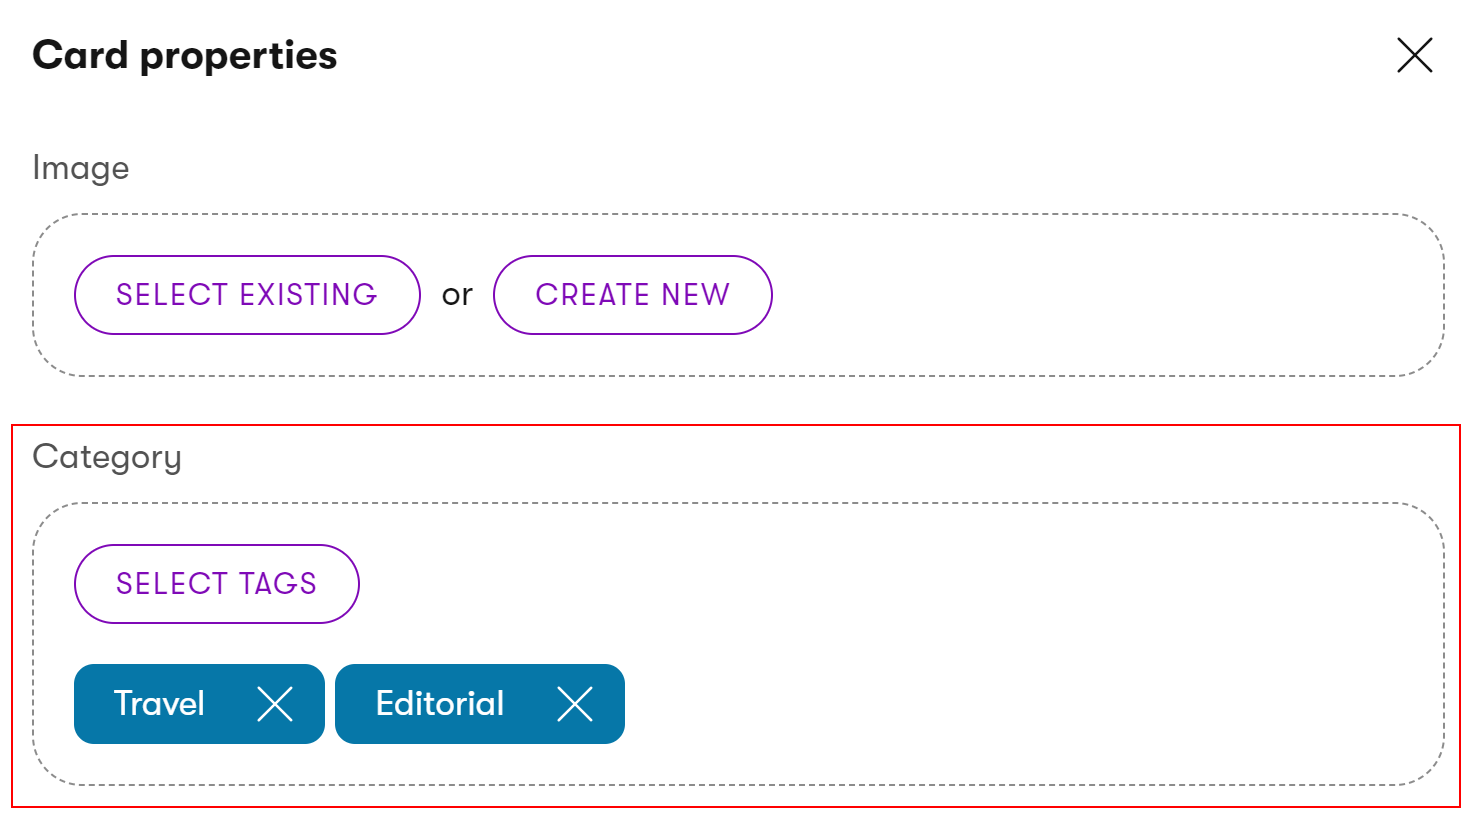Select the Travel category tag chip
The image size is (1475, 833).
coord(160,704)
